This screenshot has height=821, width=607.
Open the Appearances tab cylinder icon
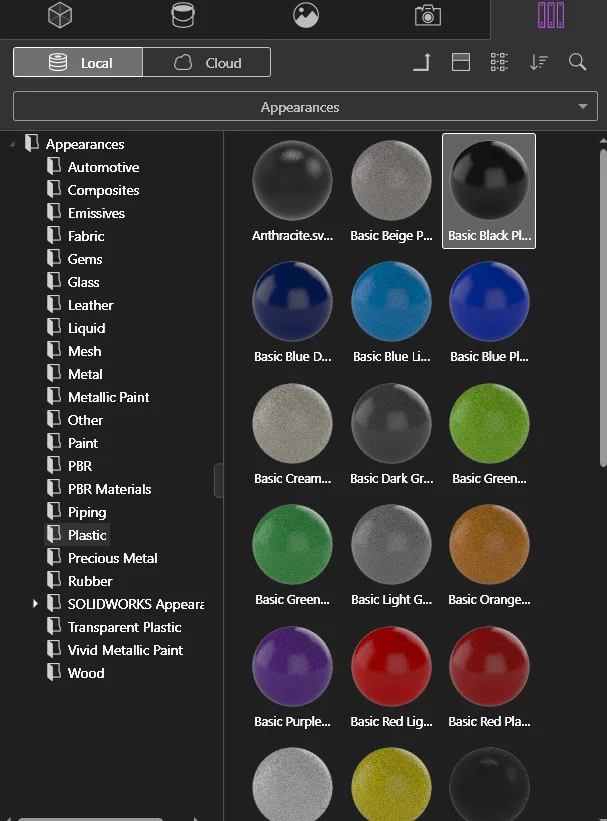[x=183, y=15]
